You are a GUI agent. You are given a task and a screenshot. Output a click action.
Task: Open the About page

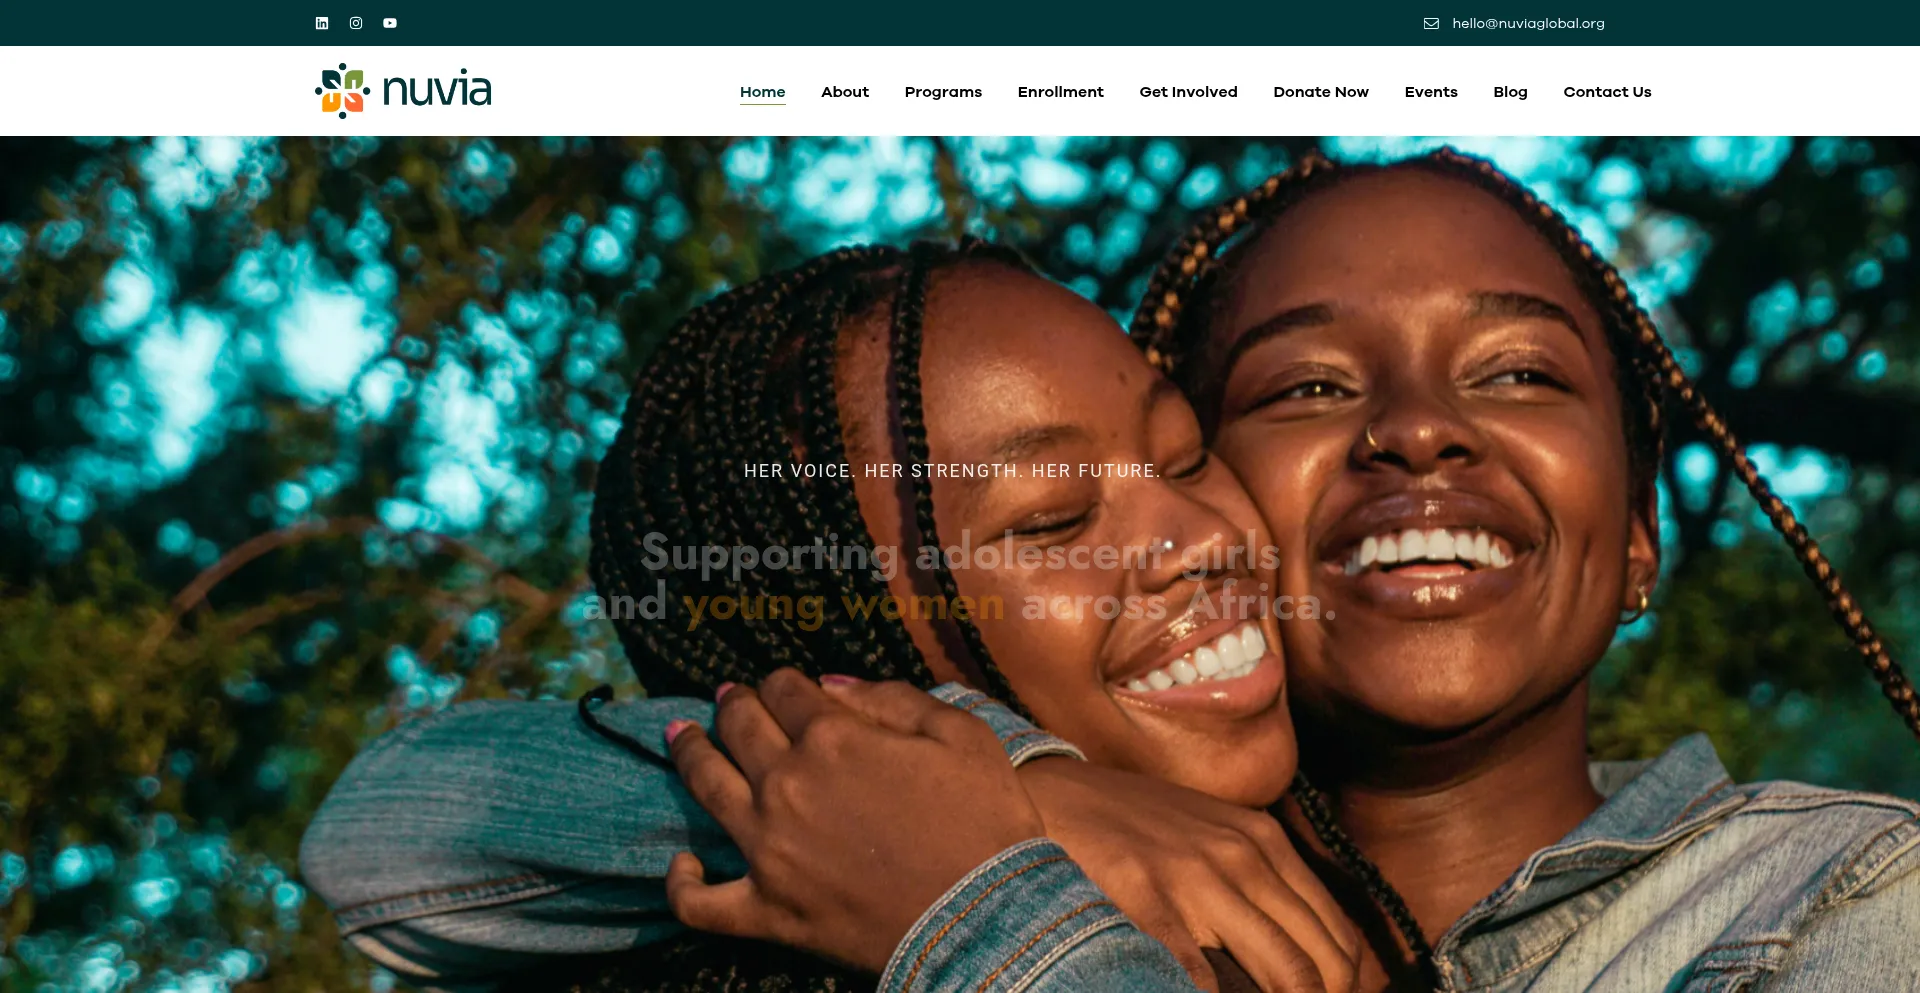(x=845, y=92)
